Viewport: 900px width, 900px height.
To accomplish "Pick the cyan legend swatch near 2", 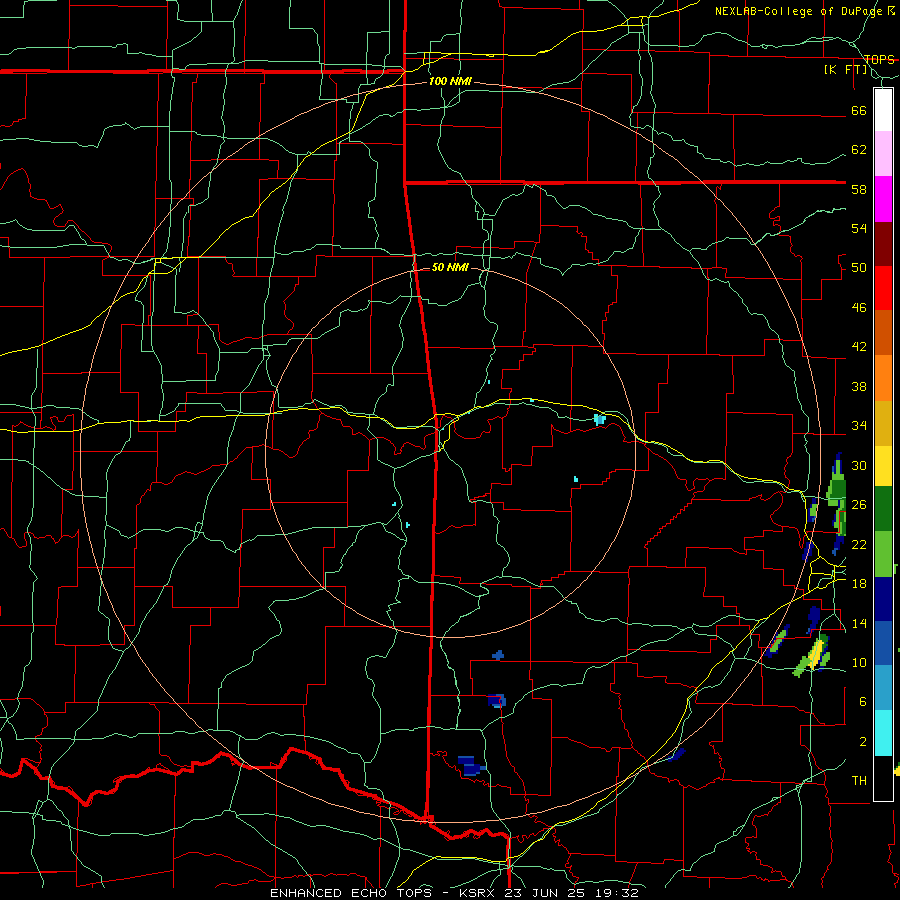I will click(883, 733).
